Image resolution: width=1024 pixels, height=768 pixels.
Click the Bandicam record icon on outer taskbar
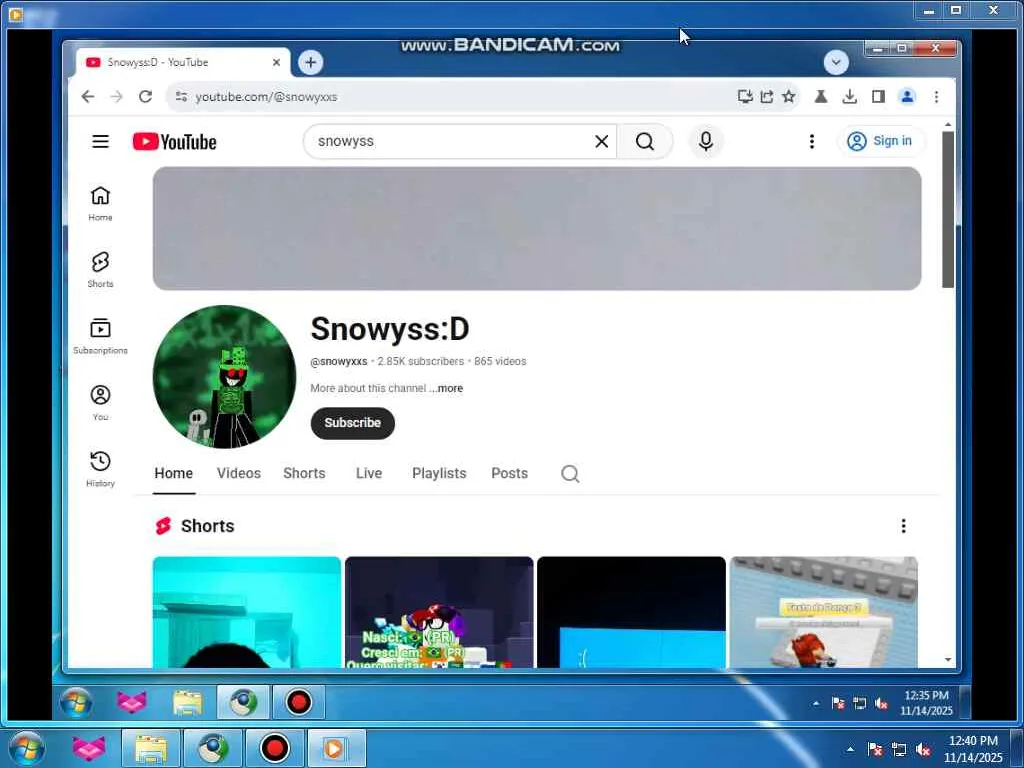274,748
